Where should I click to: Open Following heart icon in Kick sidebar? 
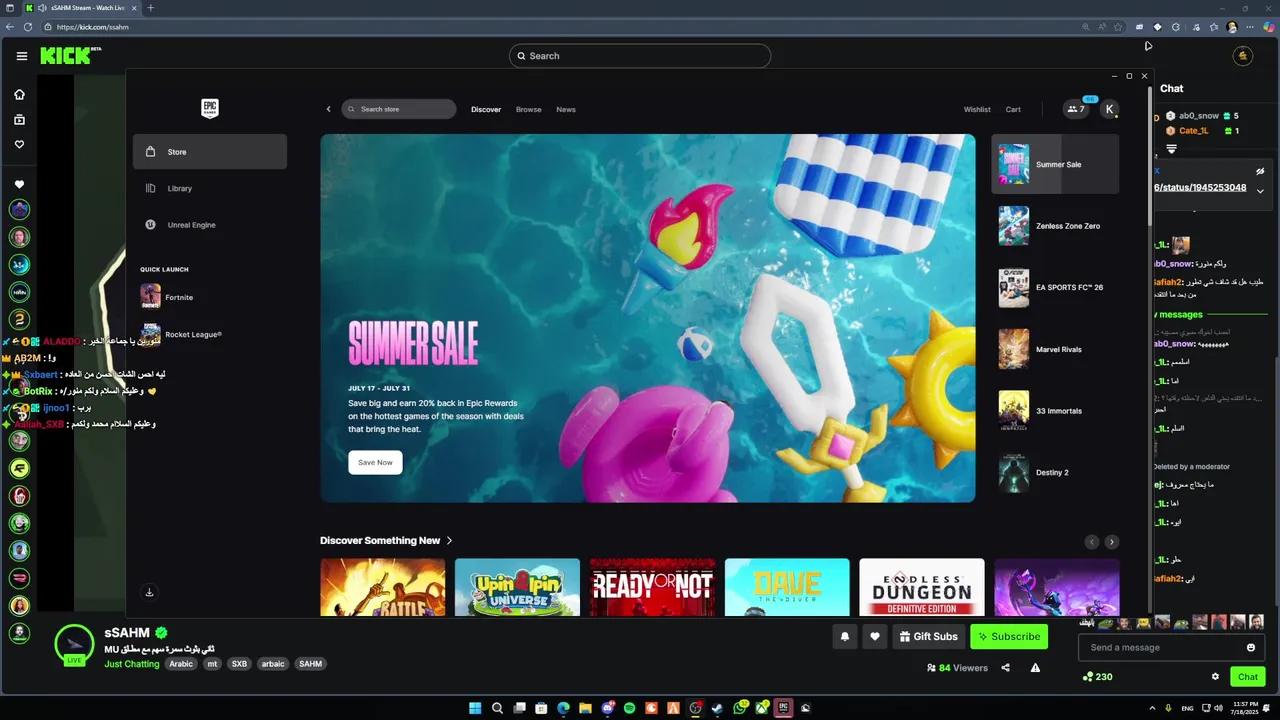point(19,144)
